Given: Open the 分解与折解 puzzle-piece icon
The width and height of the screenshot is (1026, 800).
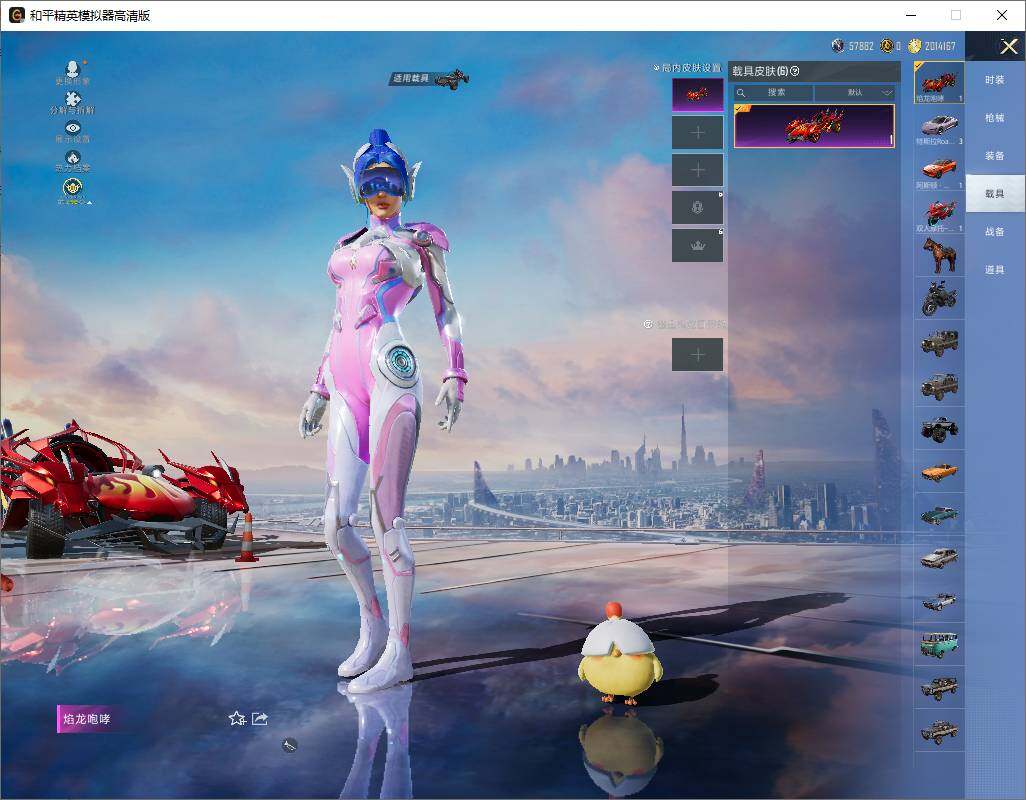Looking at the screenshot, I should 73,98.
